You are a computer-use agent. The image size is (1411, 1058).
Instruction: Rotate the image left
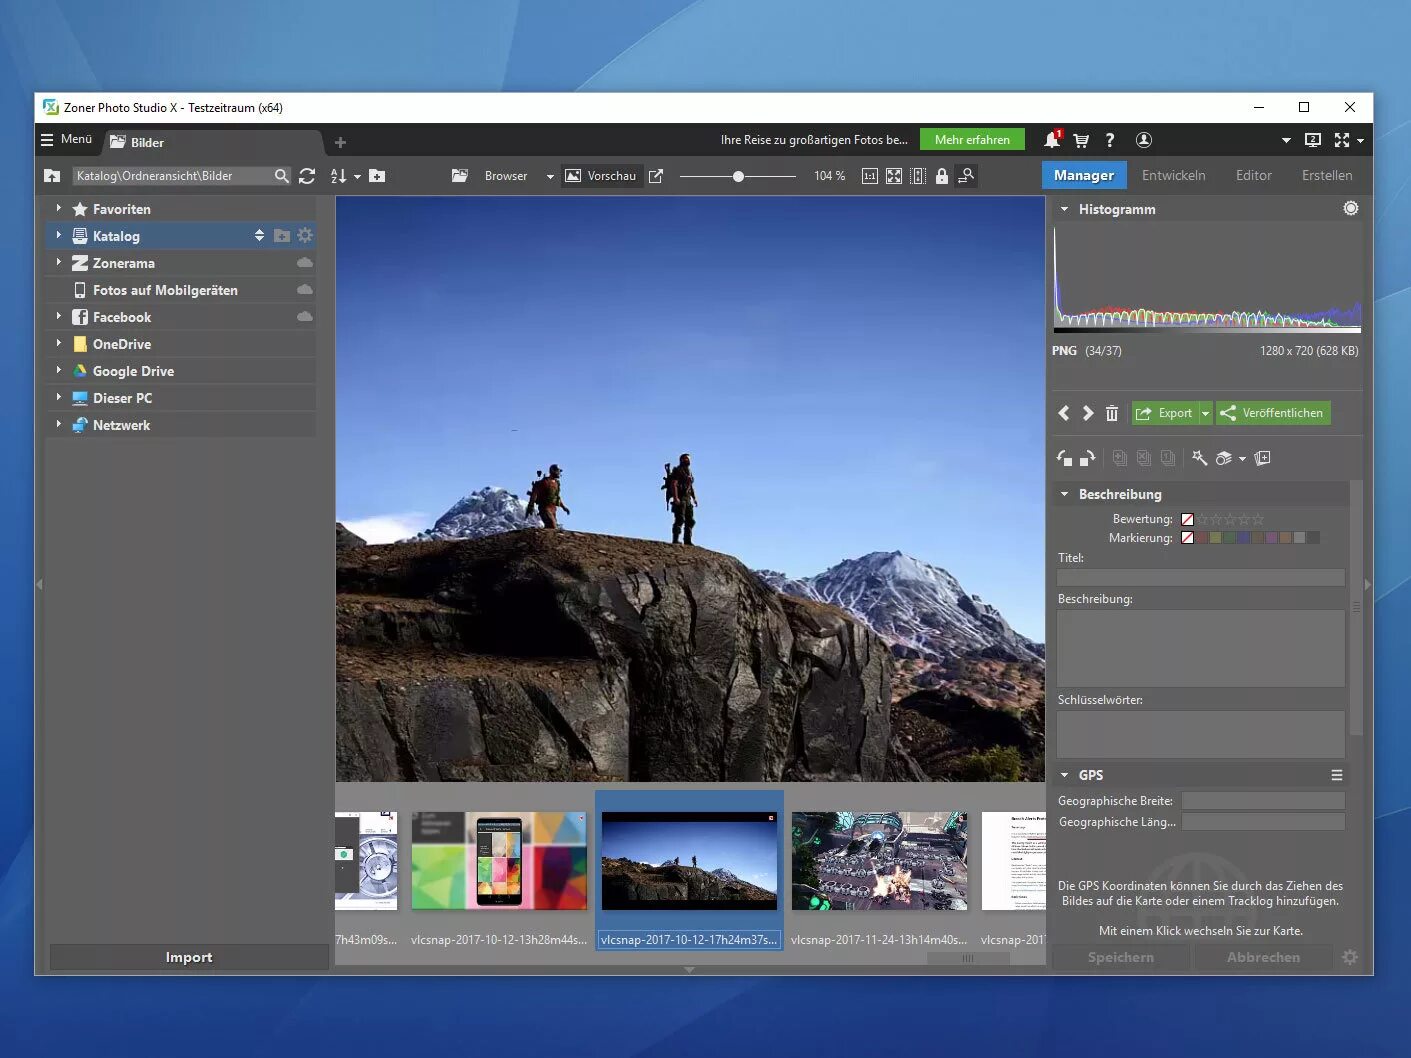point(1064,458)
